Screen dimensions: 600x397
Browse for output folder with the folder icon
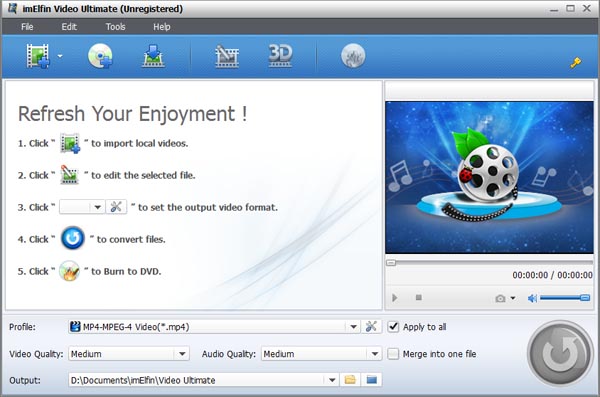pyautogui.click(x=350, y=380)
